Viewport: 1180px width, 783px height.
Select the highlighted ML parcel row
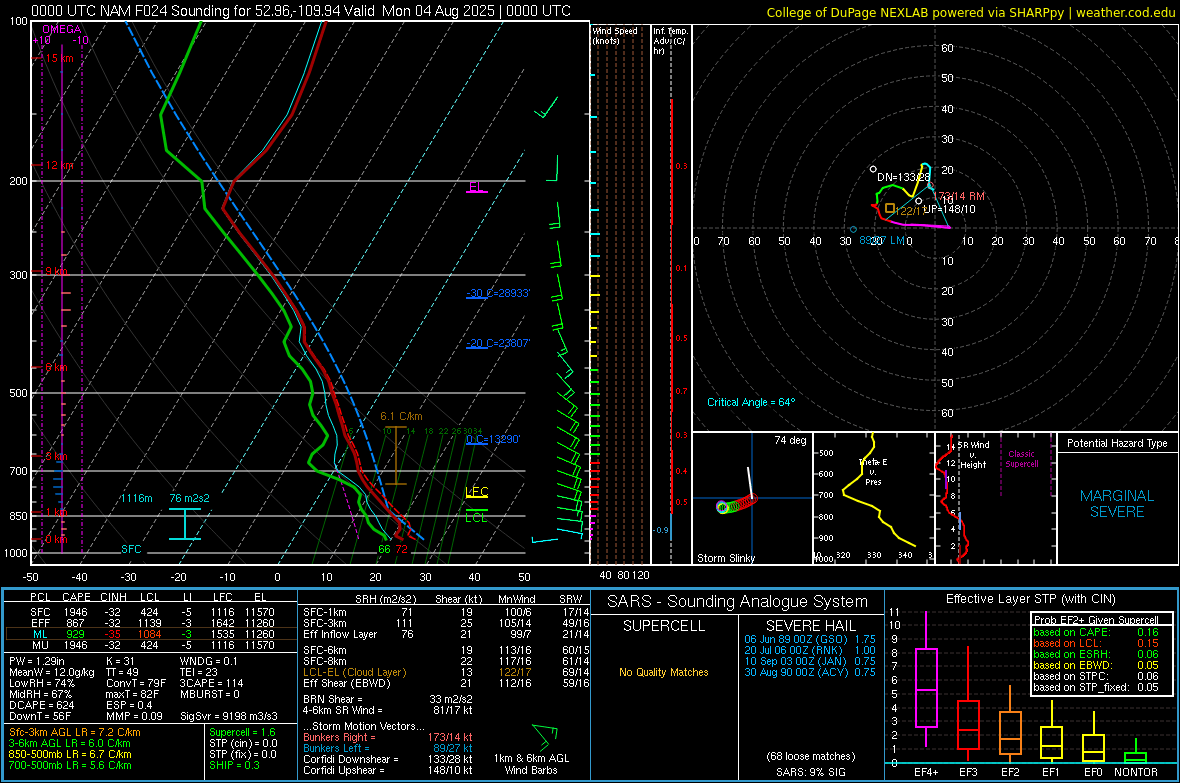tap(151, 634)
